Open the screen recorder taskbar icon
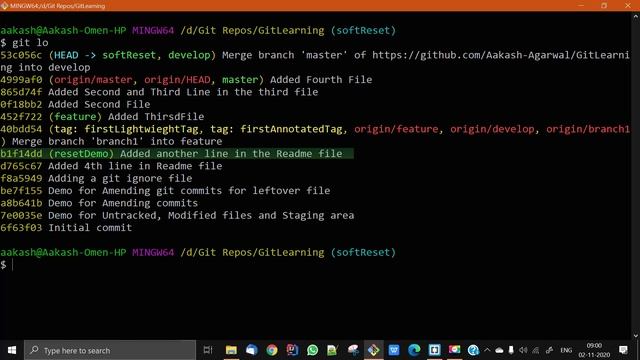The height and width of the screenshot is (360, 640). 454,350
